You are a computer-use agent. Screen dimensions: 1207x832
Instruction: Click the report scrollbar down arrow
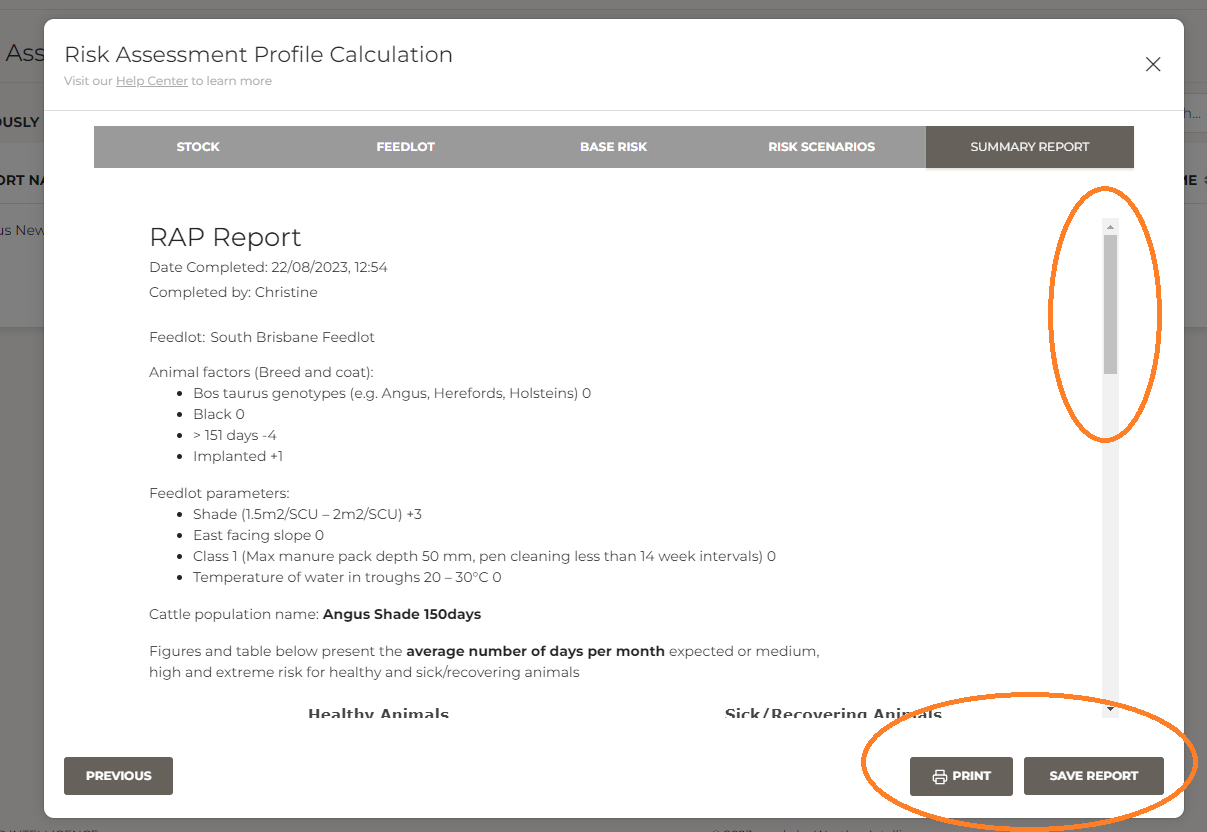tap(1110, 709)
